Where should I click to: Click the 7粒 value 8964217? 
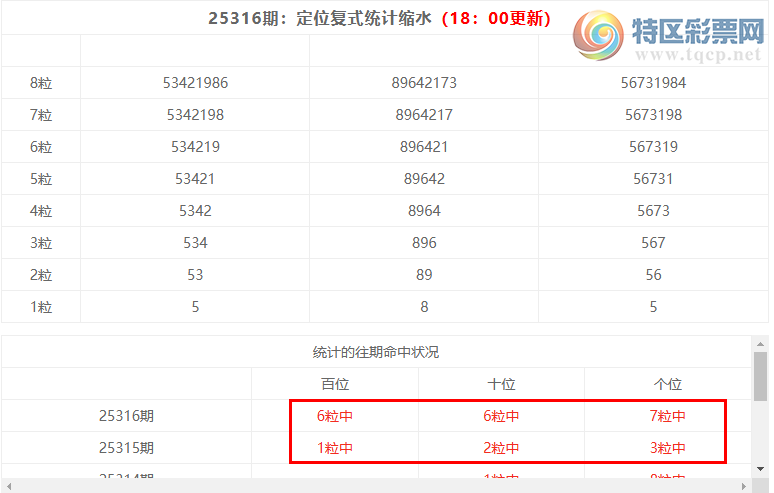click(x=424, y=115)
